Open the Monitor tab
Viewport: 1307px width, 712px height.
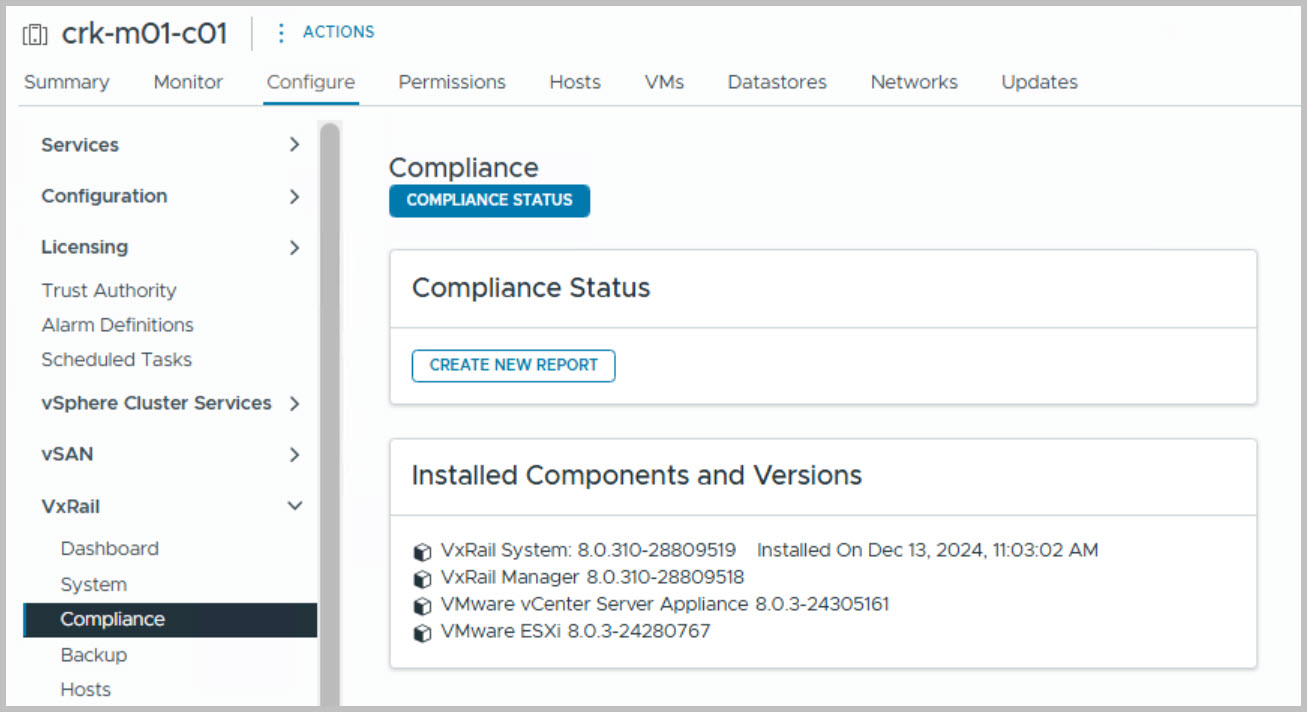[x=188, y=82]
